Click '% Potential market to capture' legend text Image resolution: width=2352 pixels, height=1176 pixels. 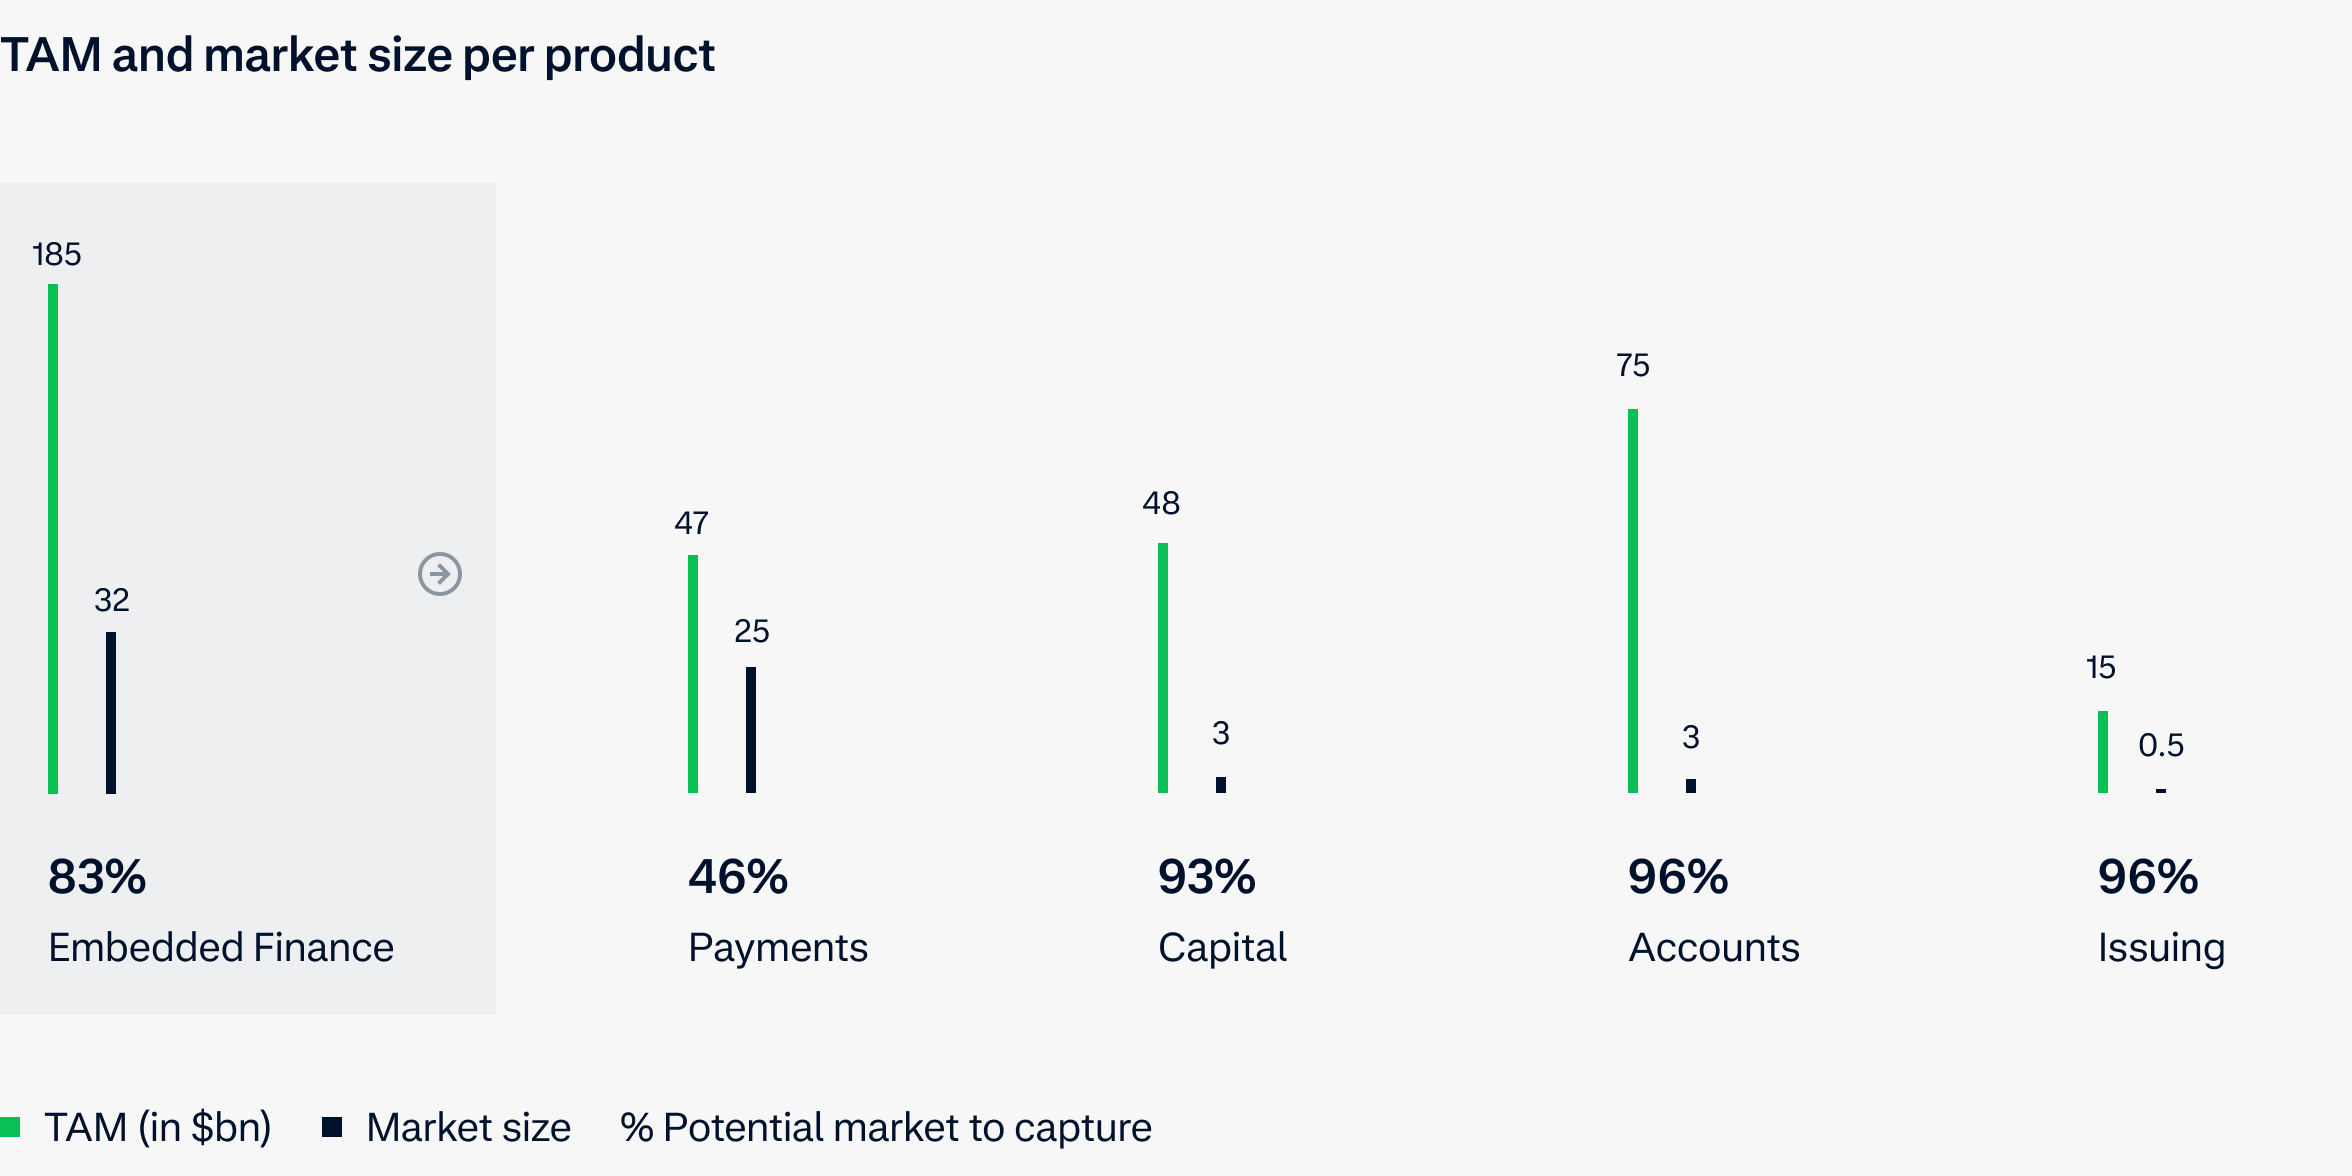tap(886, 1127)
